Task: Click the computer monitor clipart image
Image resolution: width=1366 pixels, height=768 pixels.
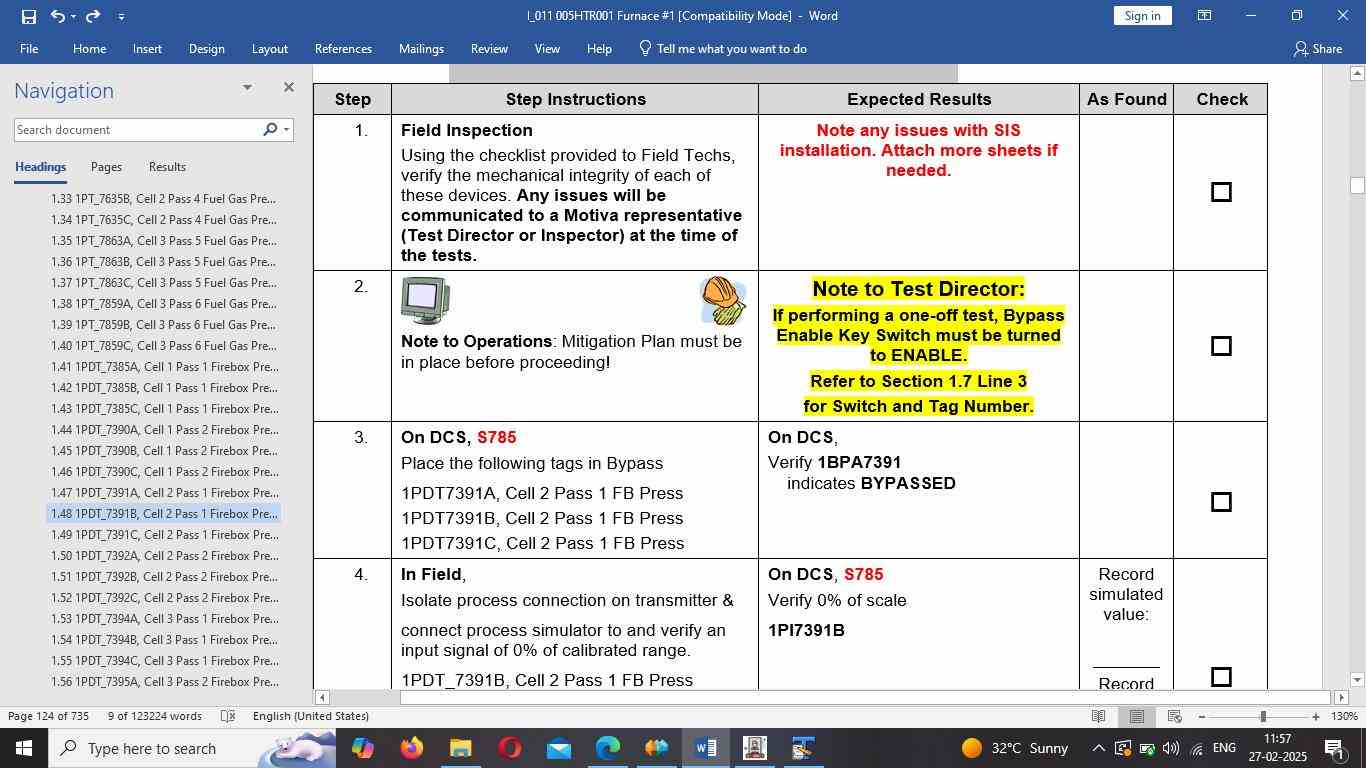Action: [x=425, y=301]
